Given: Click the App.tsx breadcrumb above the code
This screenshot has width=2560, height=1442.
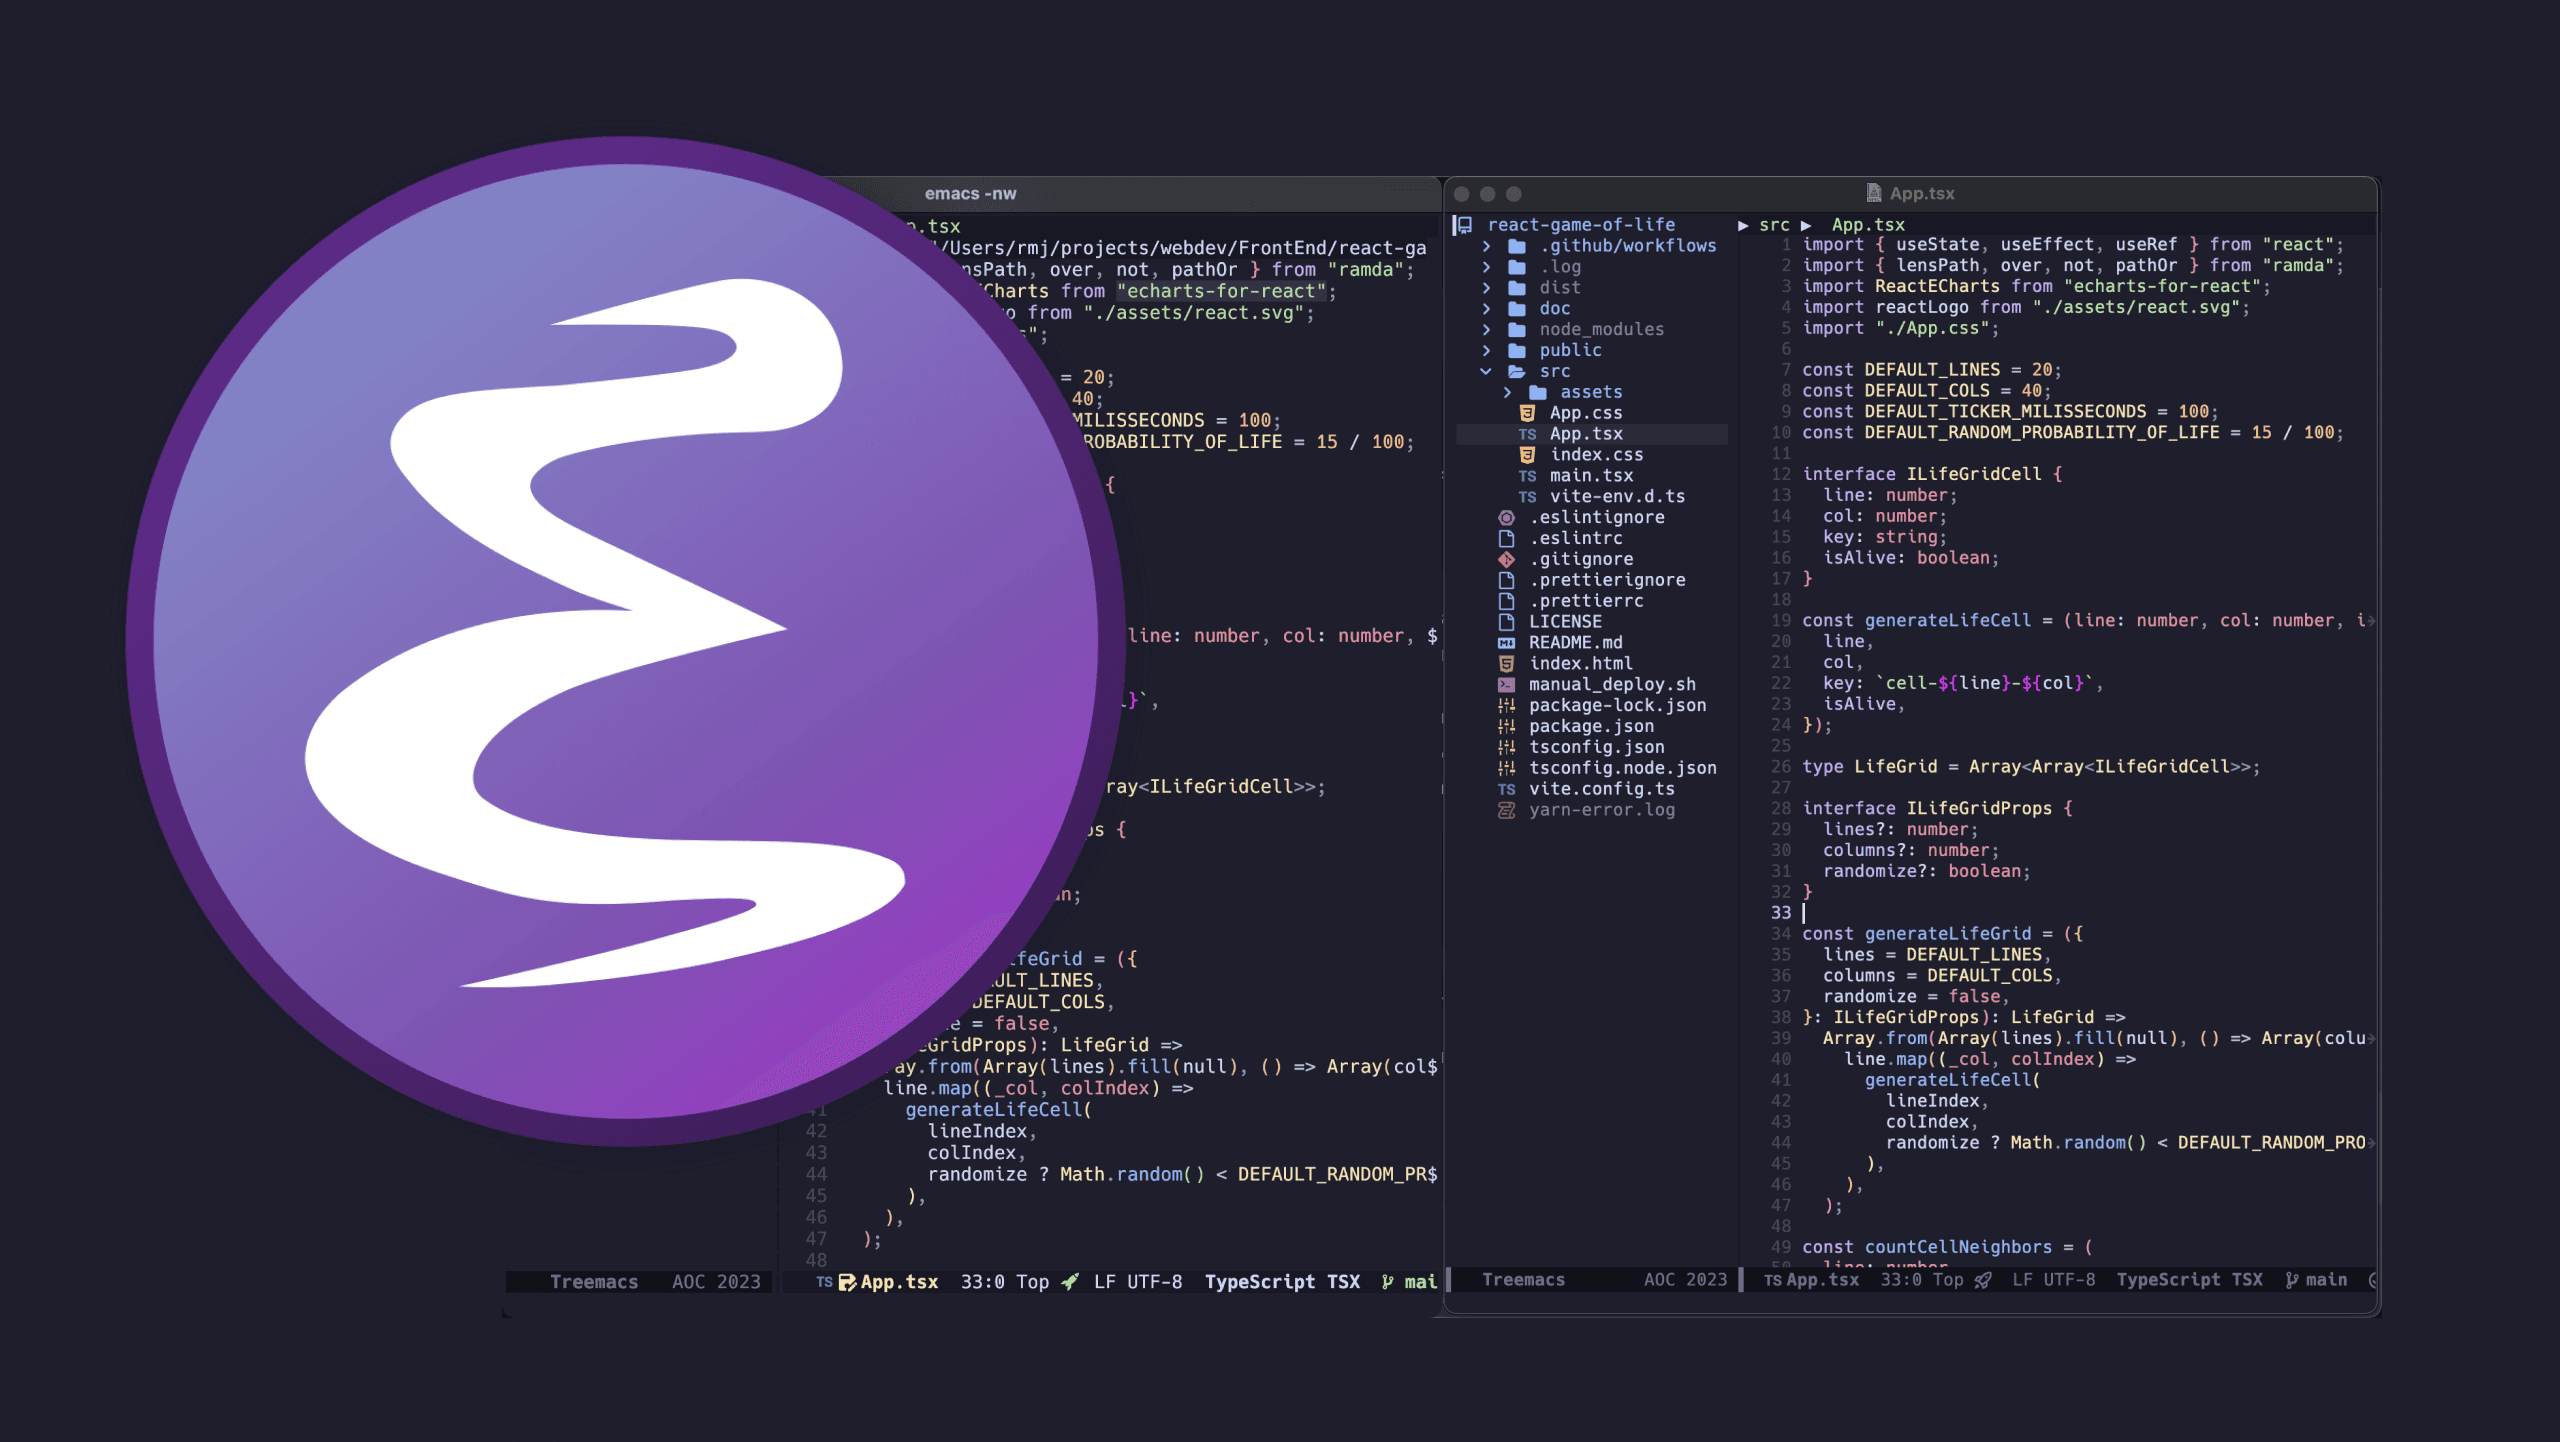Looking at the screenshot, I should point(1867,225).
